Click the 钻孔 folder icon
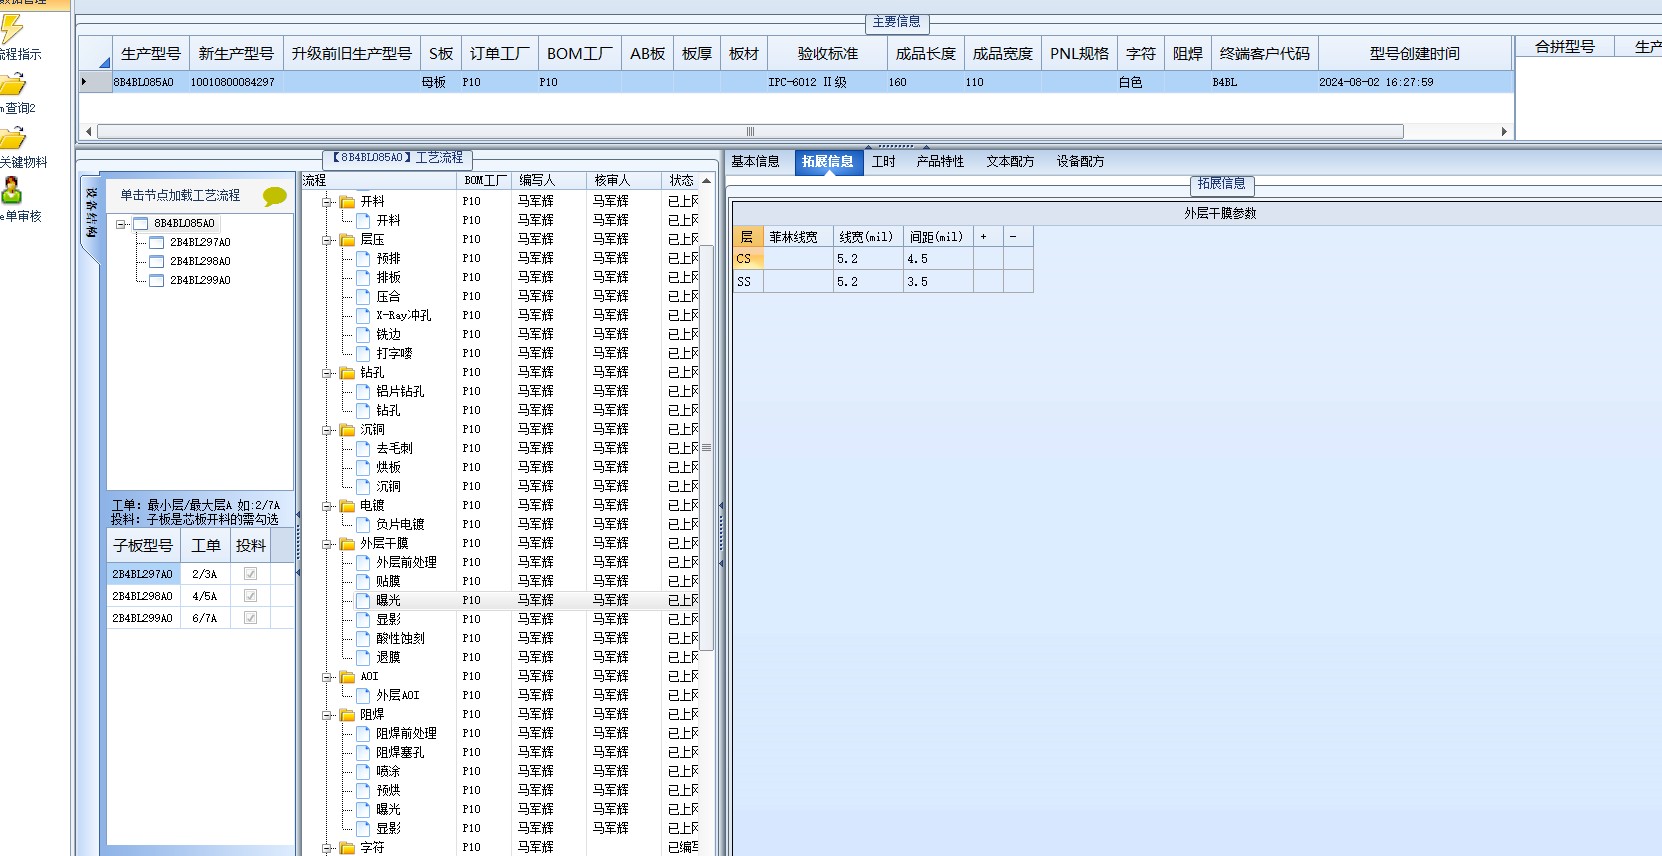1662x856 pixels. coord(348,373)
